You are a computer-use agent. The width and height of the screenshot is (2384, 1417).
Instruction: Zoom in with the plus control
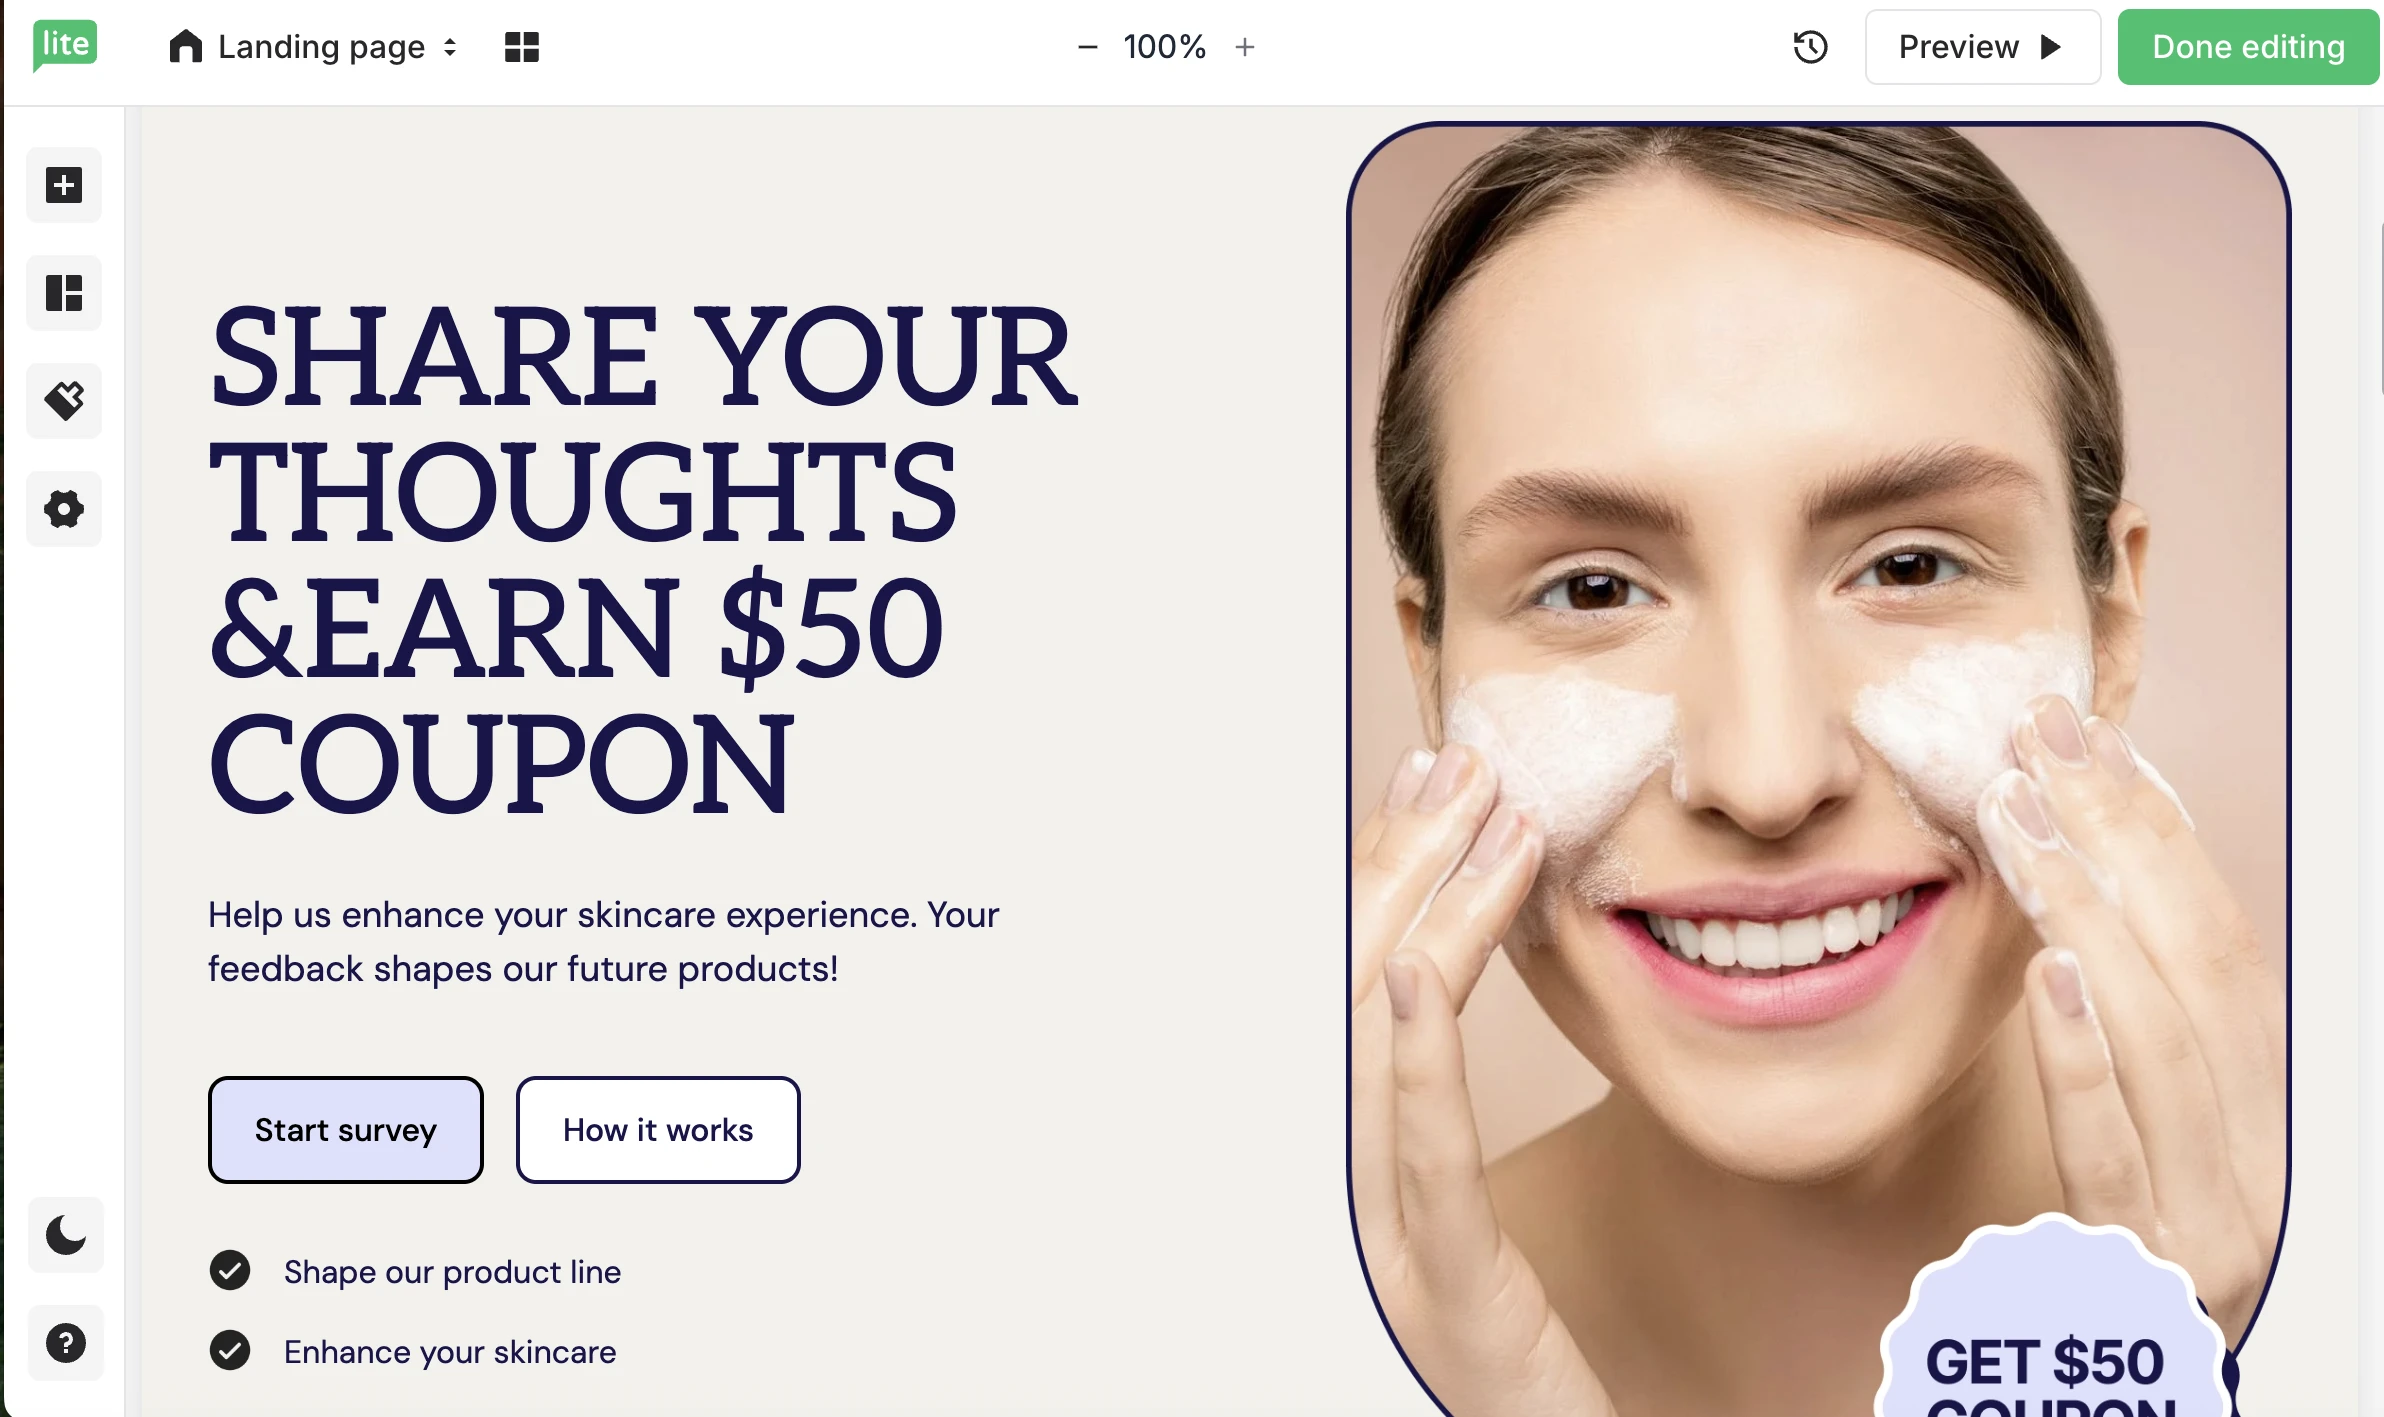click(x=1245, y=47)
